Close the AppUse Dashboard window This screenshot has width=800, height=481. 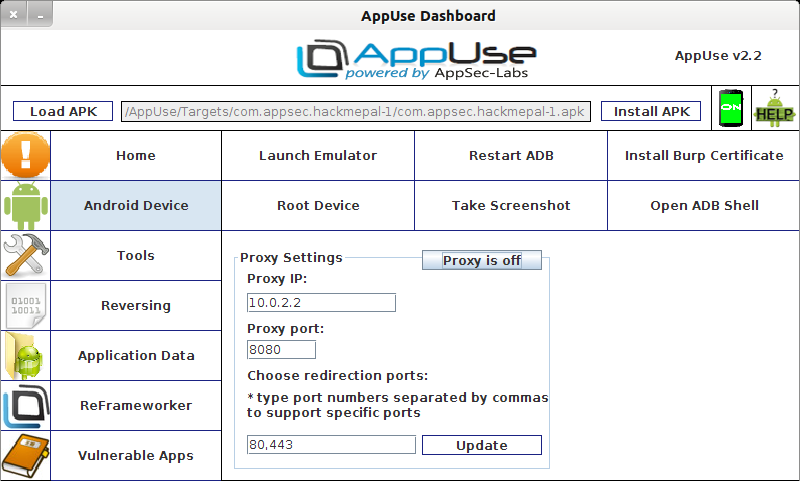point(13,14)
